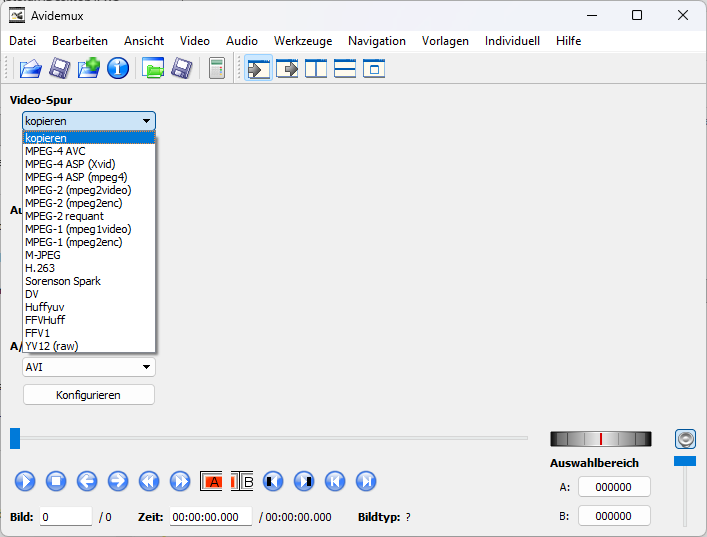Image resolution: width=707 pixels, height=537 pixels.
Task: Select MPEG-2 (mpeg2video) option
Action: pyautogui.click(x=89, y=190)
